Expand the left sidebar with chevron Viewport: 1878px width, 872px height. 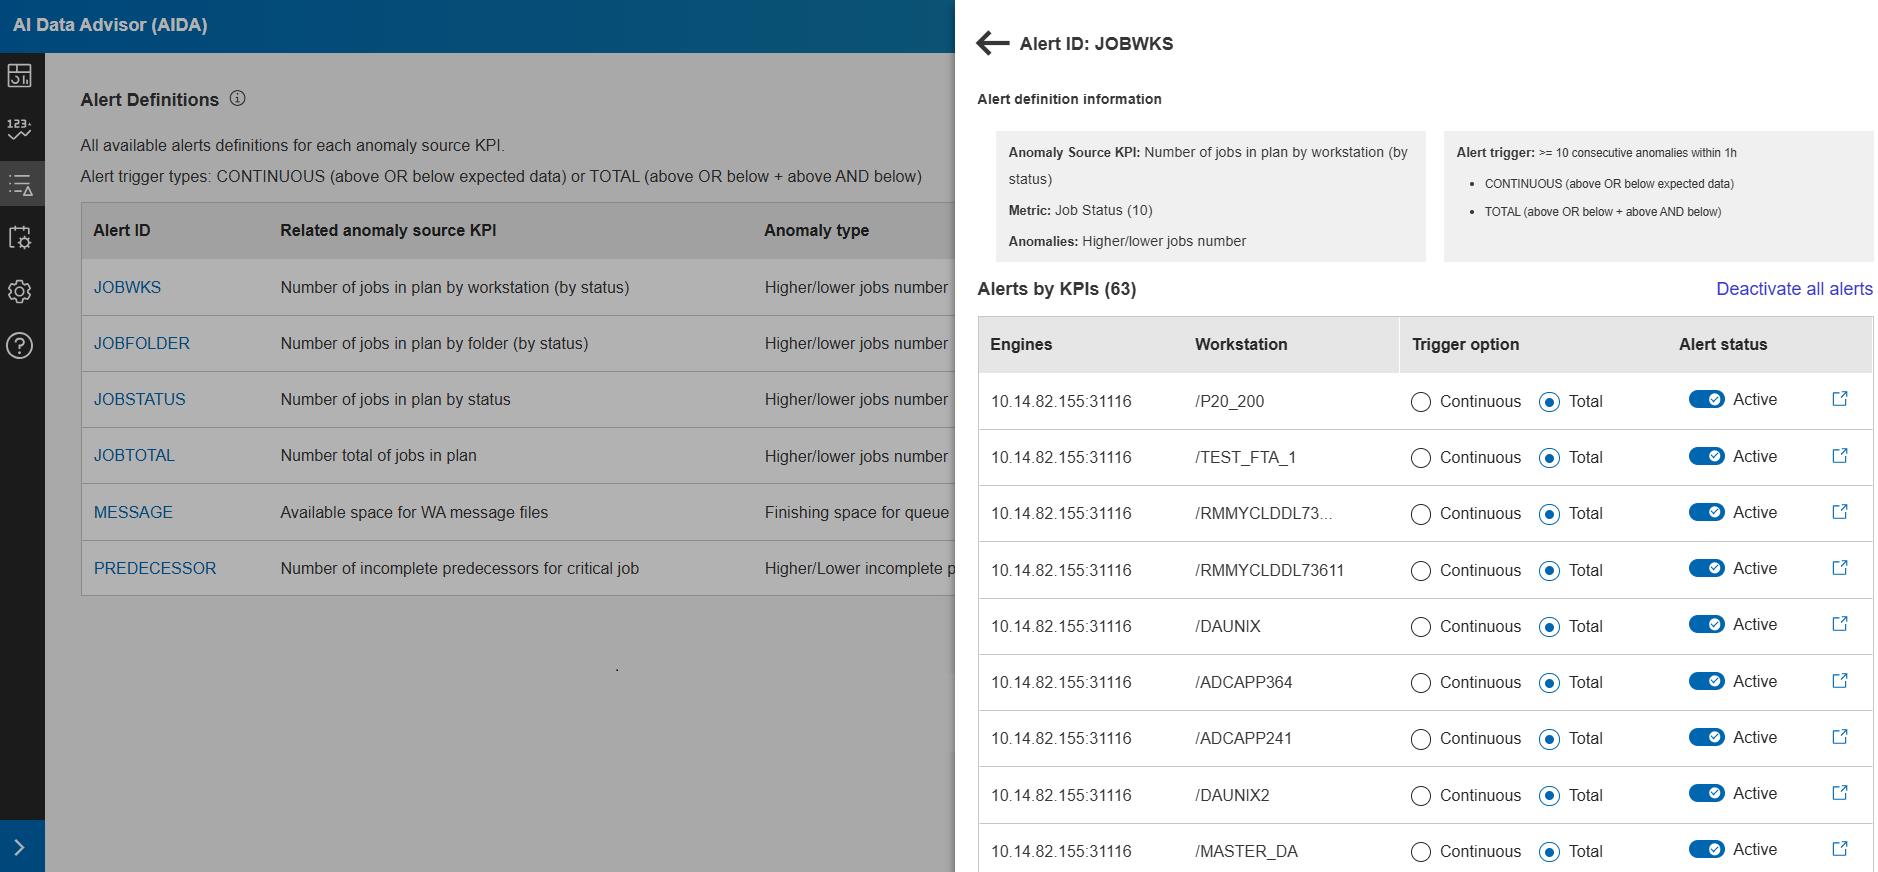[x=20, y=847]
